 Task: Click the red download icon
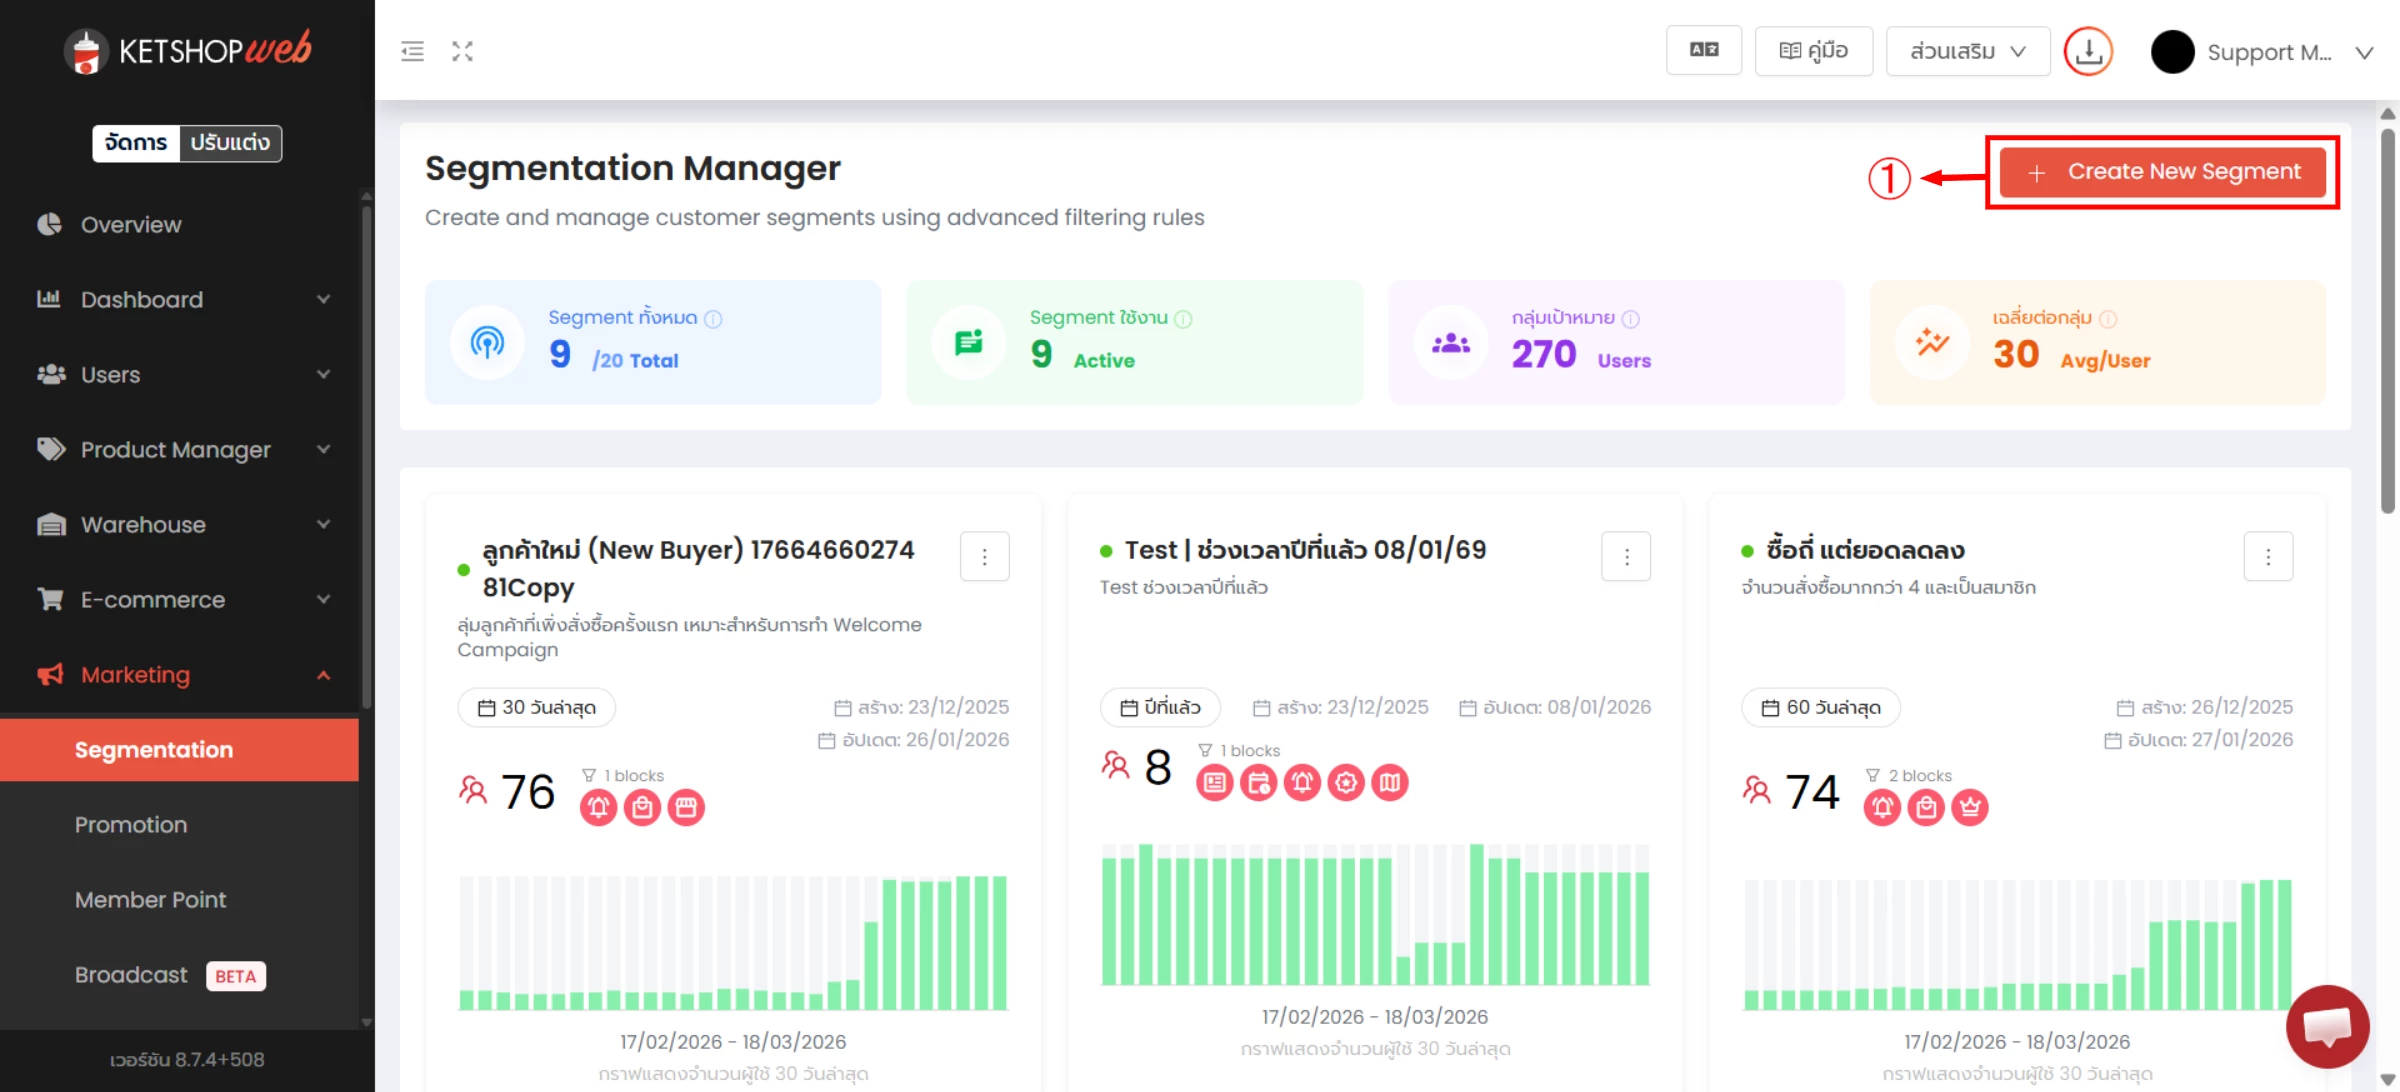(x=2088, y=51)
